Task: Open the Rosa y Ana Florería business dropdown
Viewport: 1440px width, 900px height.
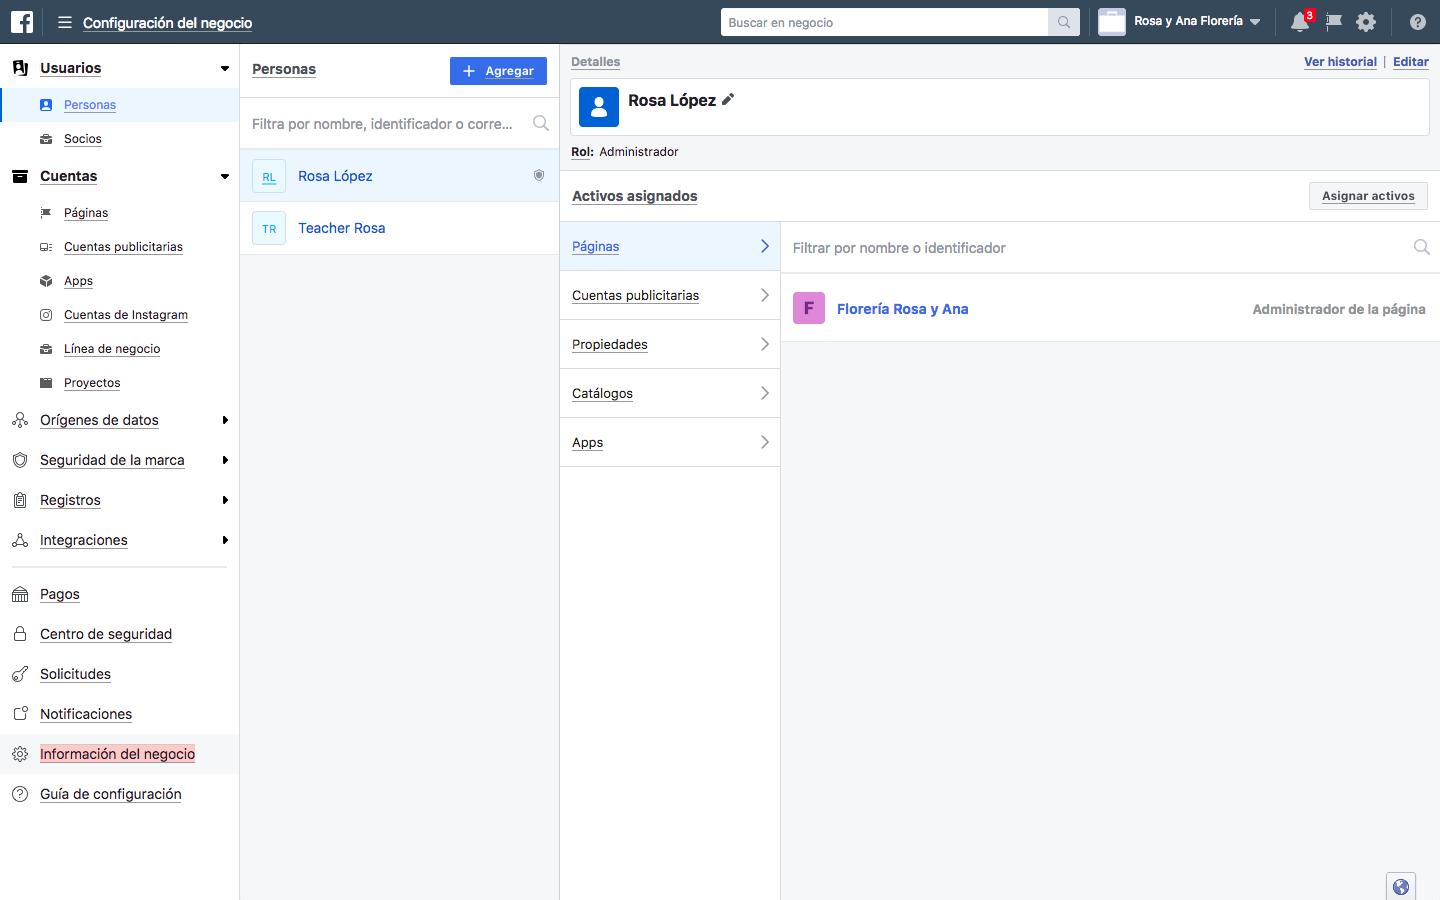Action: coord(1180,22)
